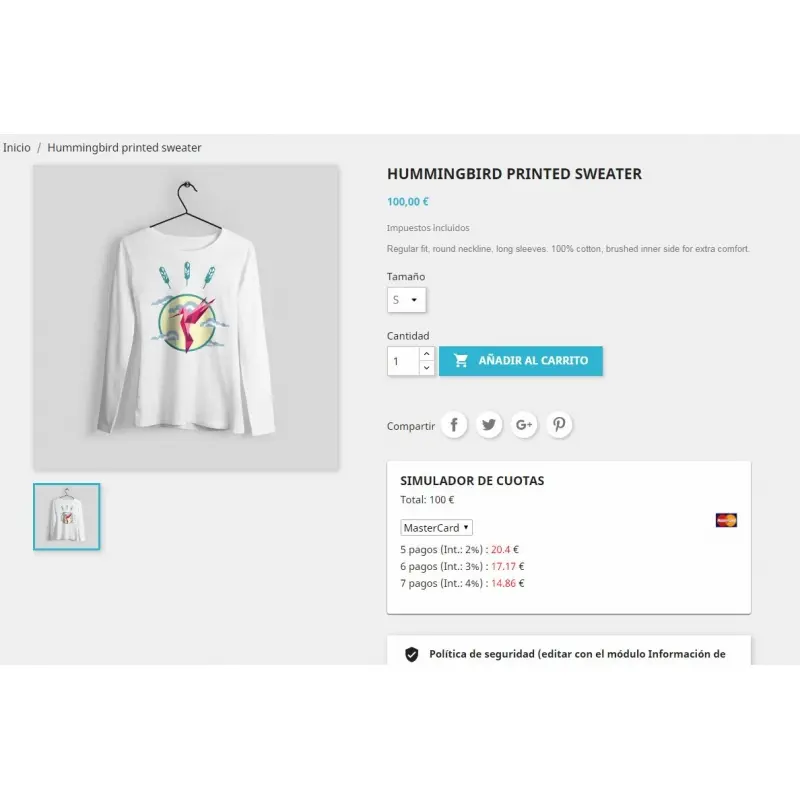Click Hummingbird printed sweater breadcrumb
The image size is (800, 800).
(124, 147)
